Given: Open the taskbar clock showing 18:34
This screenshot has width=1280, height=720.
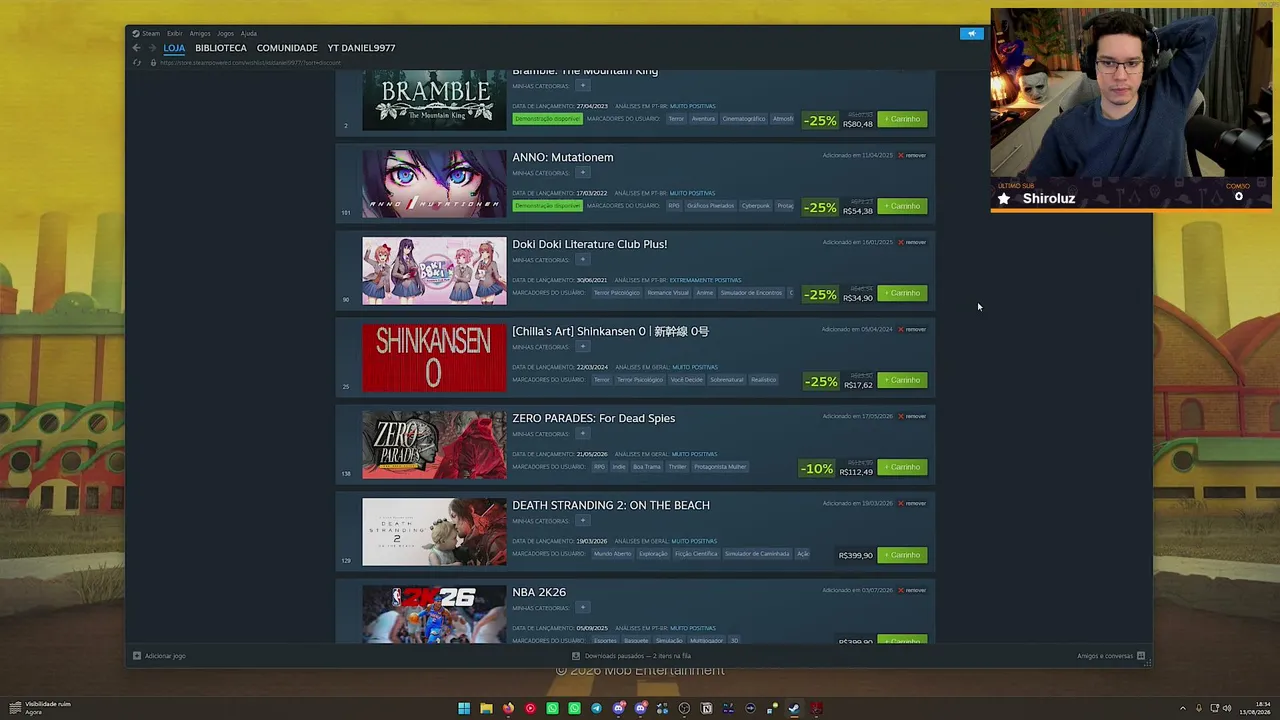Looking at the screenshot, I should pos(1255,709).
